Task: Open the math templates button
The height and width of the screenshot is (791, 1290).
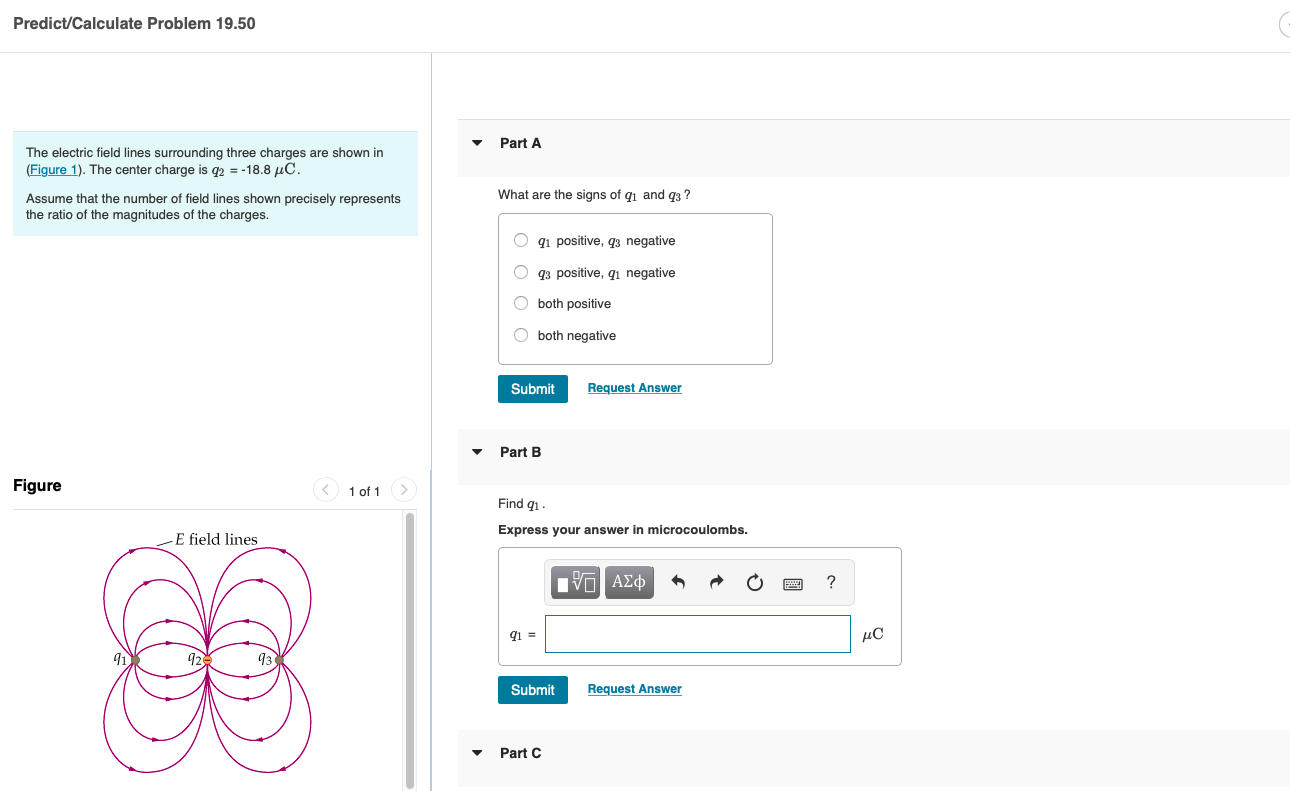Action: (x=577, y=582)
